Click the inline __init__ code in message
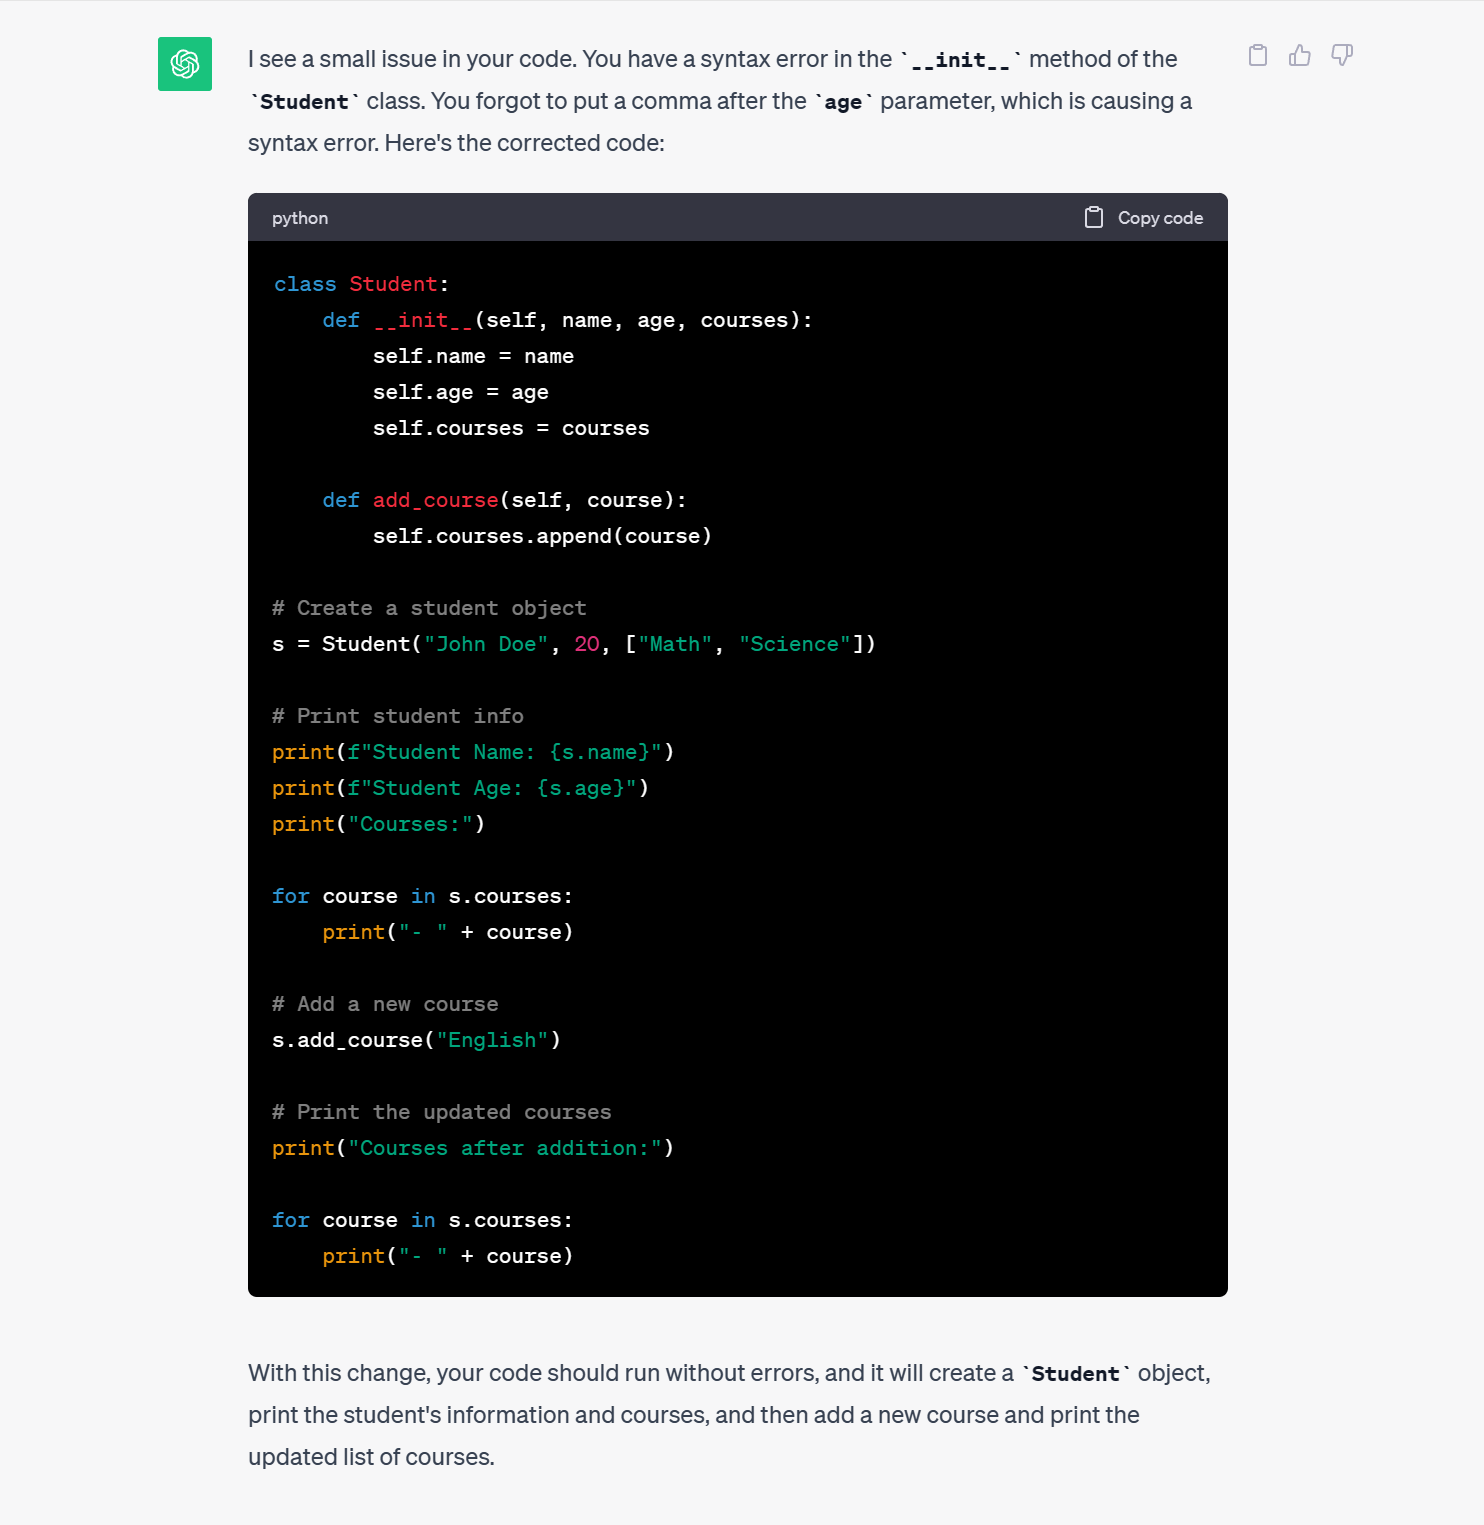The height and width of the screenshot is (1525, 1484). (x=960, y=61)
